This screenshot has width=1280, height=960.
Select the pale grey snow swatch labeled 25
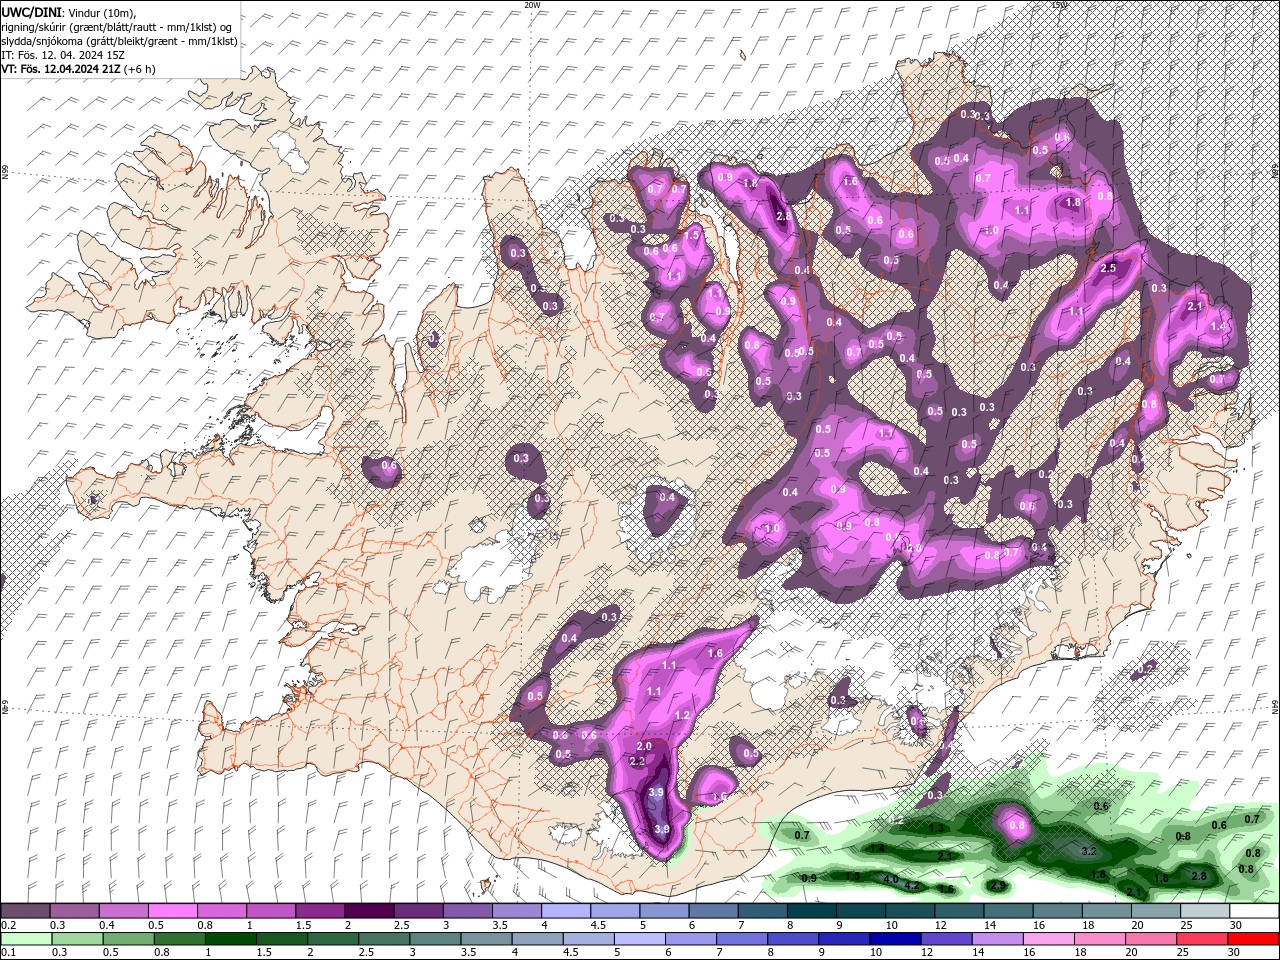click(x=1203, y=911)
